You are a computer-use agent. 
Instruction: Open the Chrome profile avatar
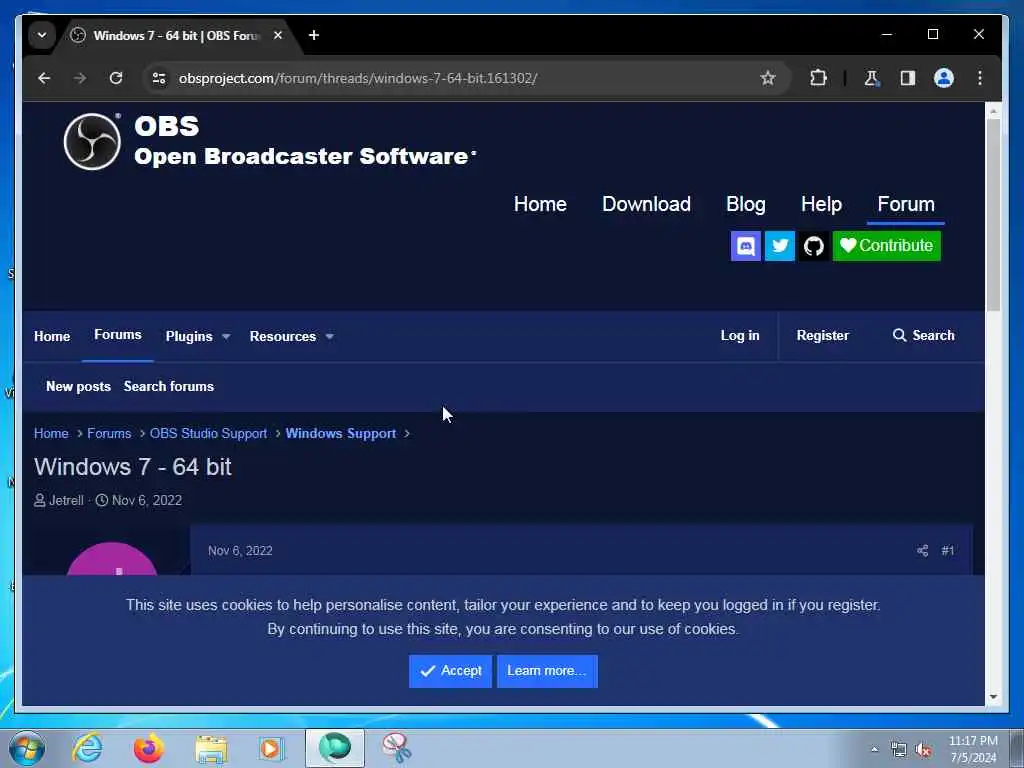pos(944,78)
